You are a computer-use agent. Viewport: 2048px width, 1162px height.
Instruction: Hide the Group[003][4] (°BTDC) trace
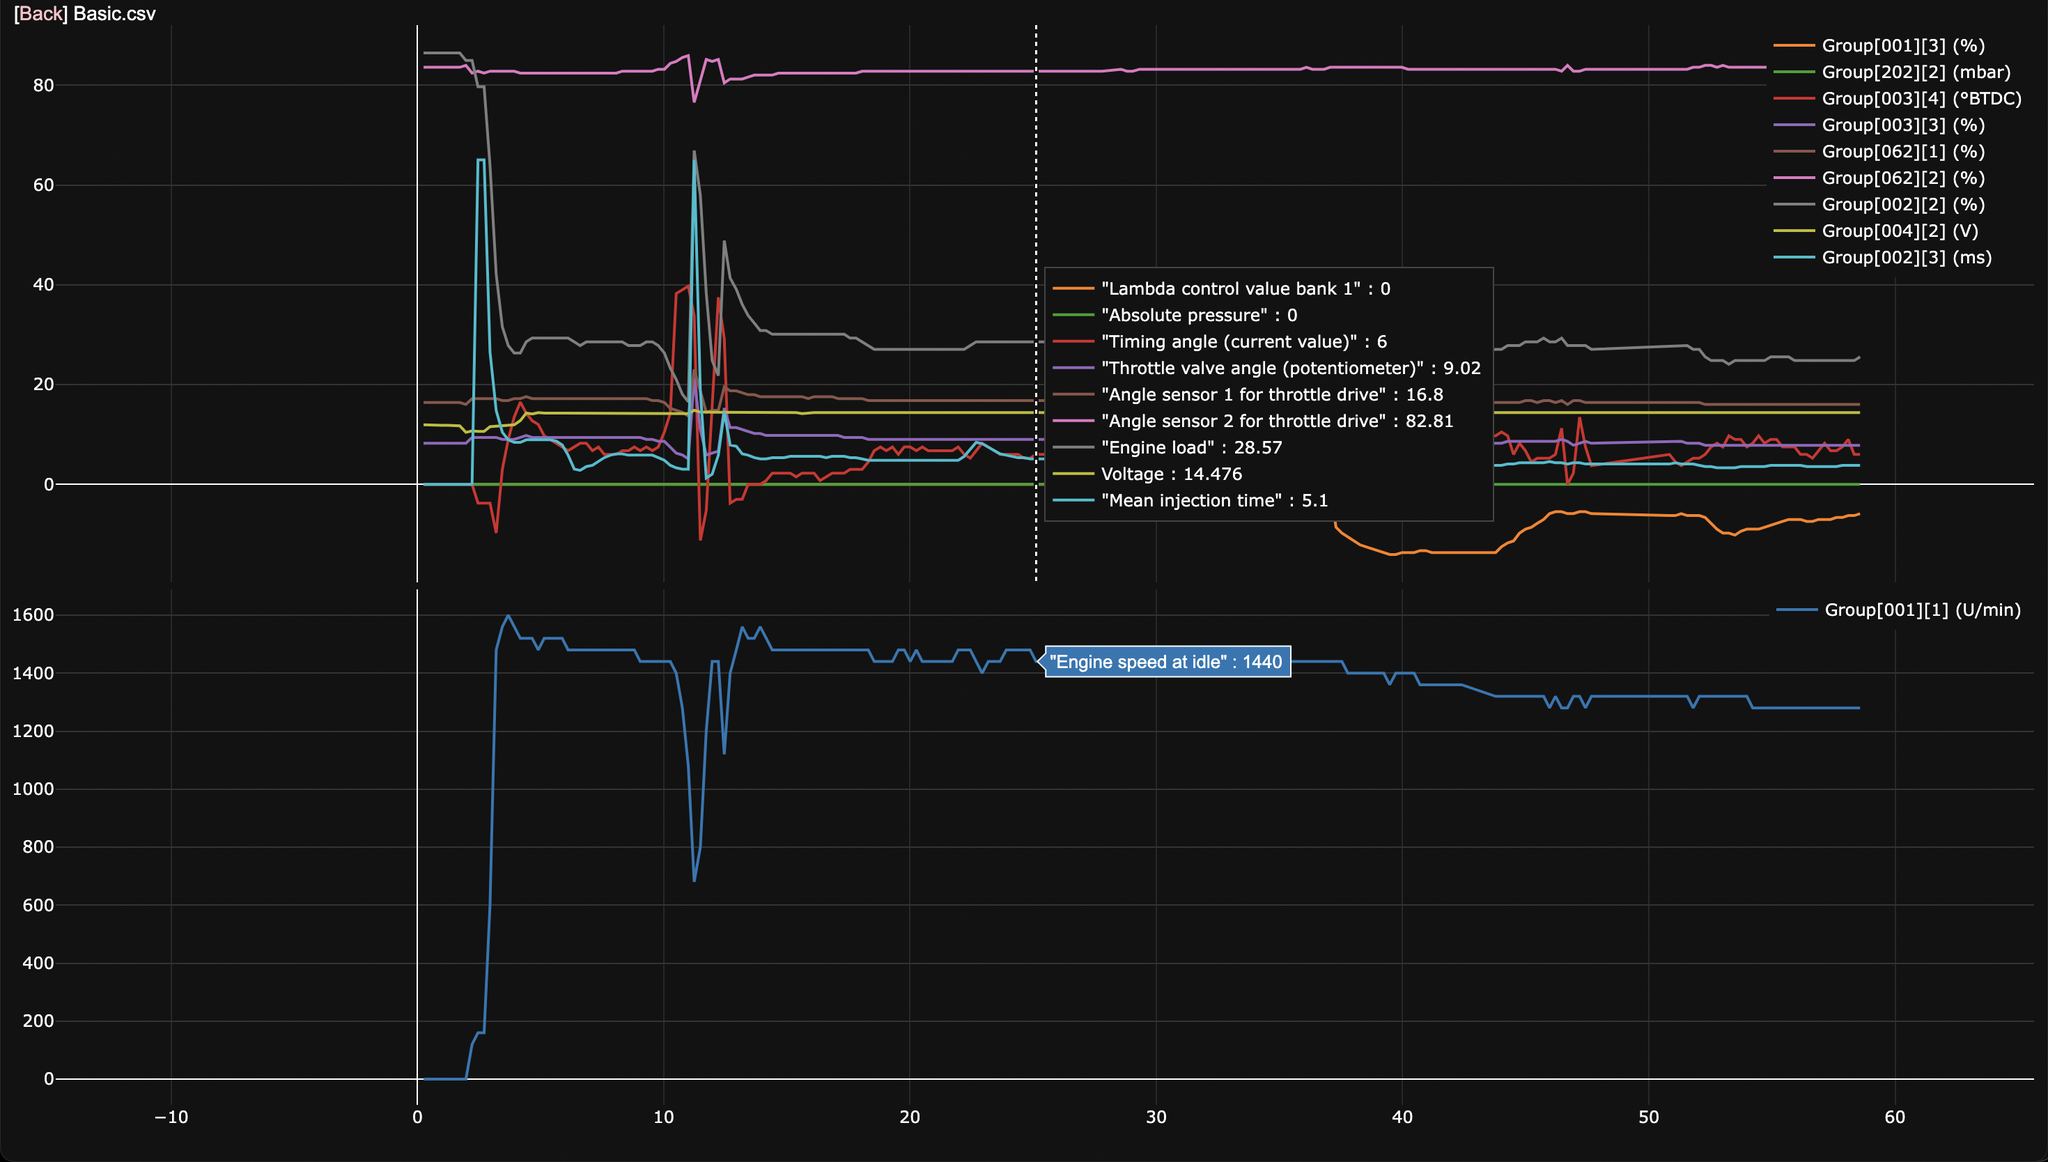coord(1897,98)
